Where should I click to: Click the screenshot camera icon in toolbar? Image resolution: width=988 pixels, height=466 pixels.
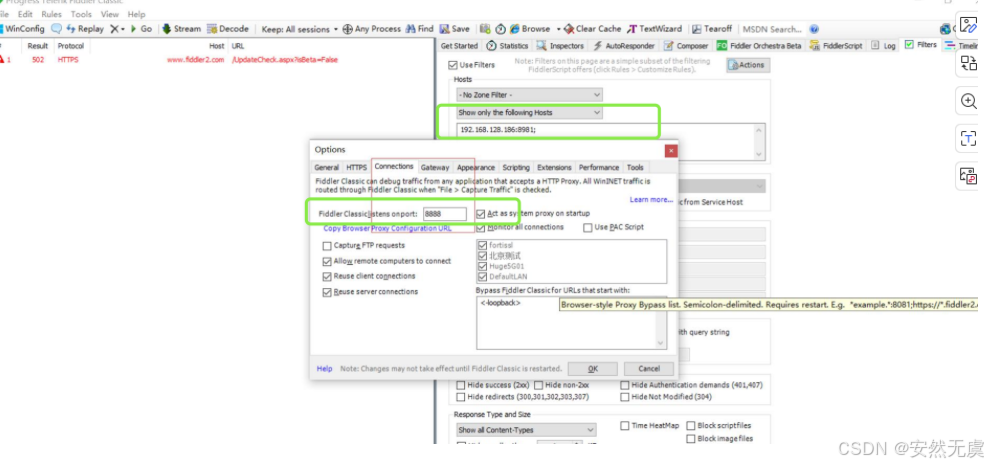tap(485, 29)
